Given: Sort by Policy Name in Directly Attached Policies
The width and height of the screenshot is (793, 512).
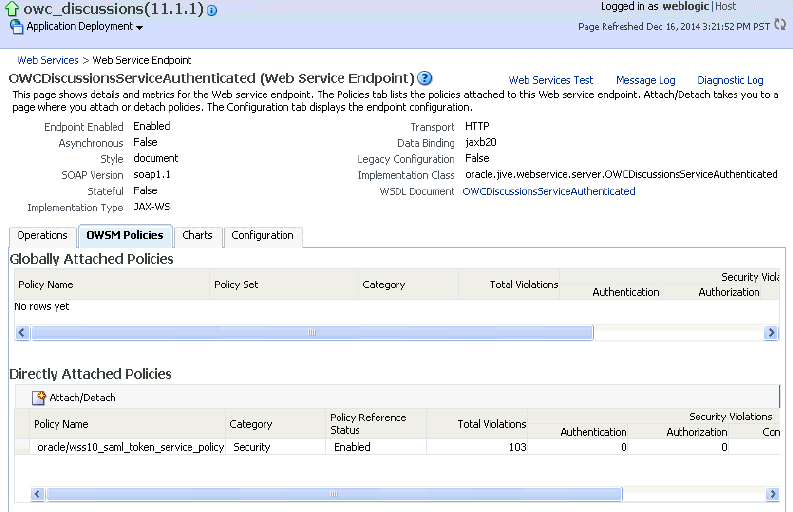Looking at the screenshot, I should tap(127, 424).
